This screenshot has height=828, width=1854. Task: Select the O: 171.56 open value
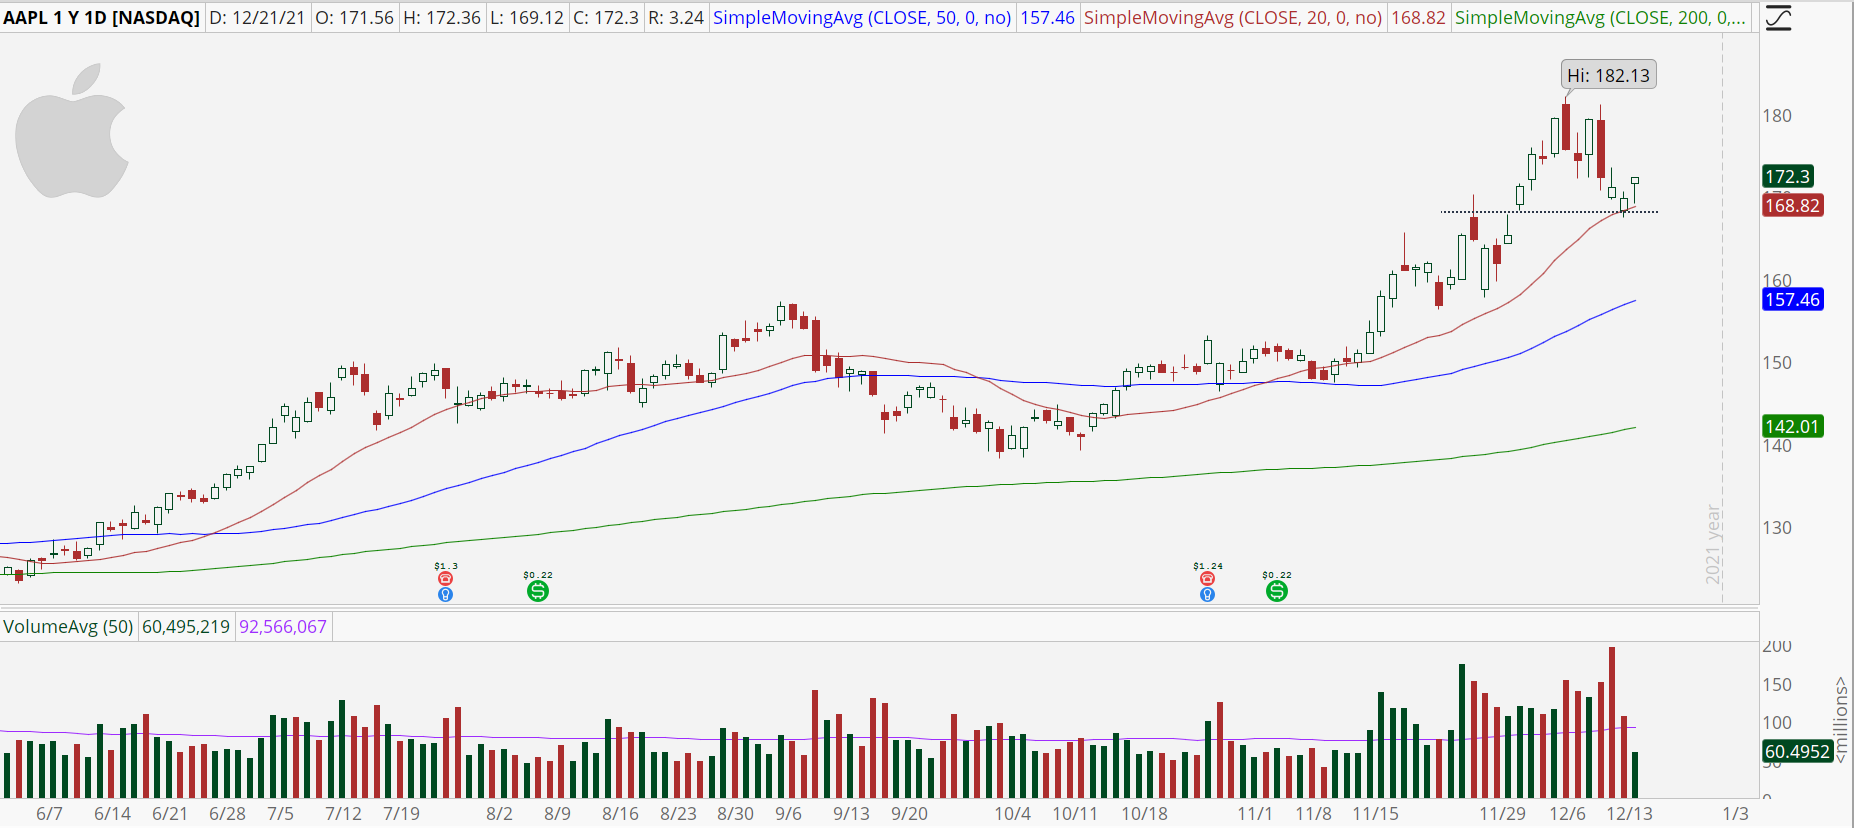pyautogui.click(x=355, y=18)
